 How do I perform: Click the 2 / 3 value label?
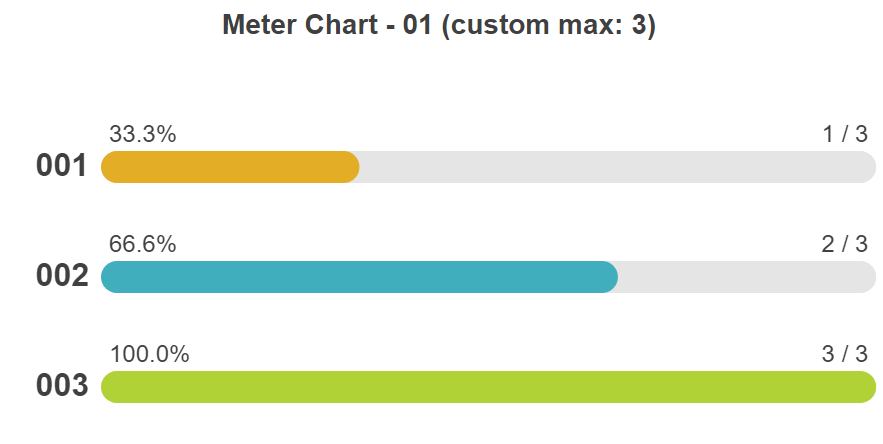point(844,244)
